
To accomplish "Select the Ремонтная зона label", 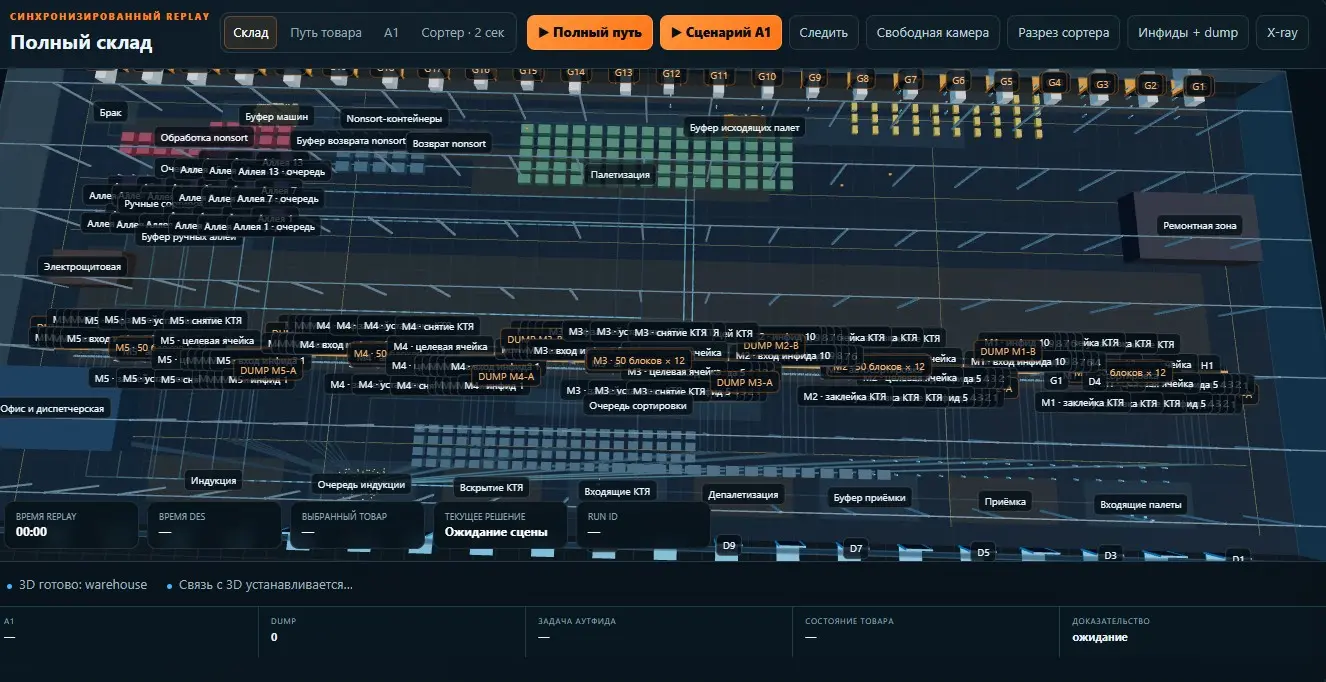I will coord(1199,226).
